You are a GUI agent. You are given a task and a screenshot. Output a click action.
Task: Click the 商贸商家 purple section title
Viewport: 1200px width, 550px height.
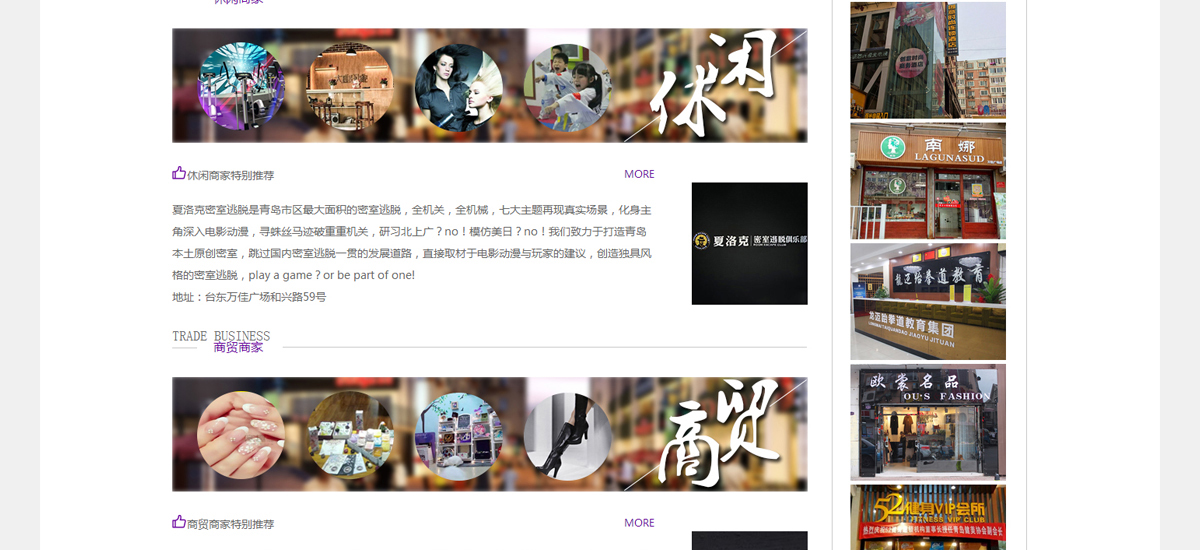(238, 347)
